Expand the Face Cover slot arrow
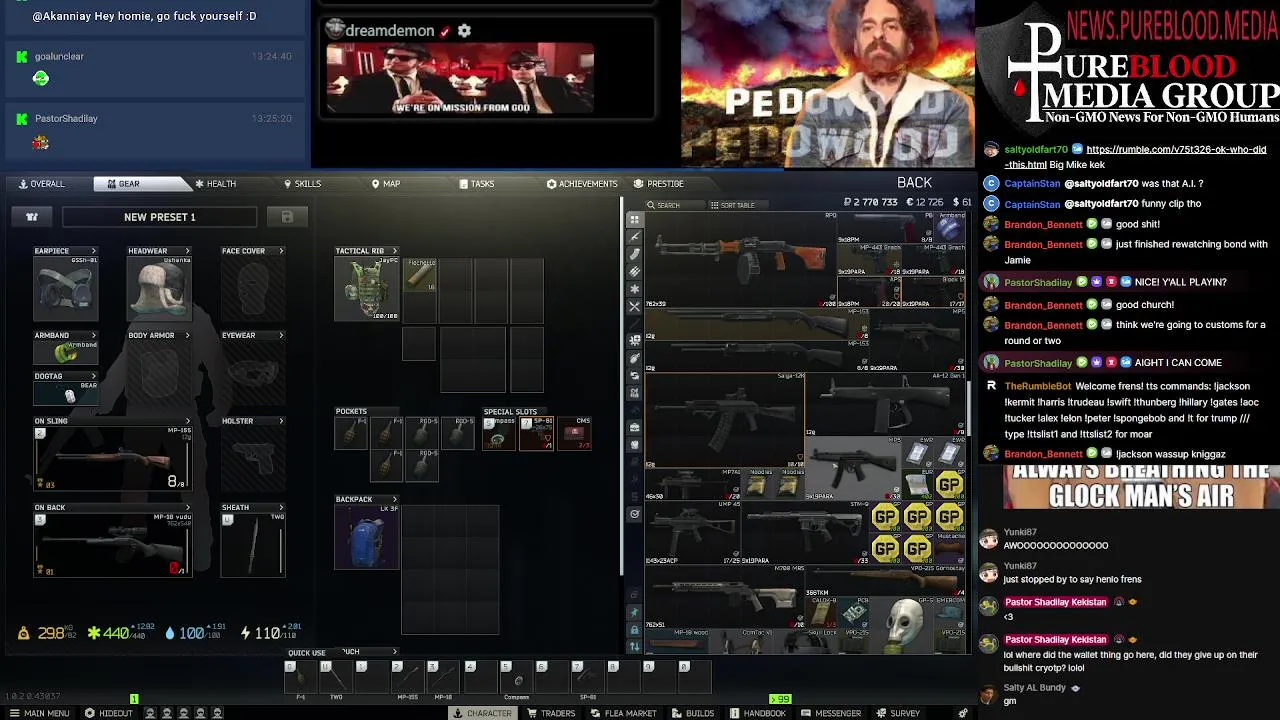Viewport: 1280px width, 720px height. 281,251
